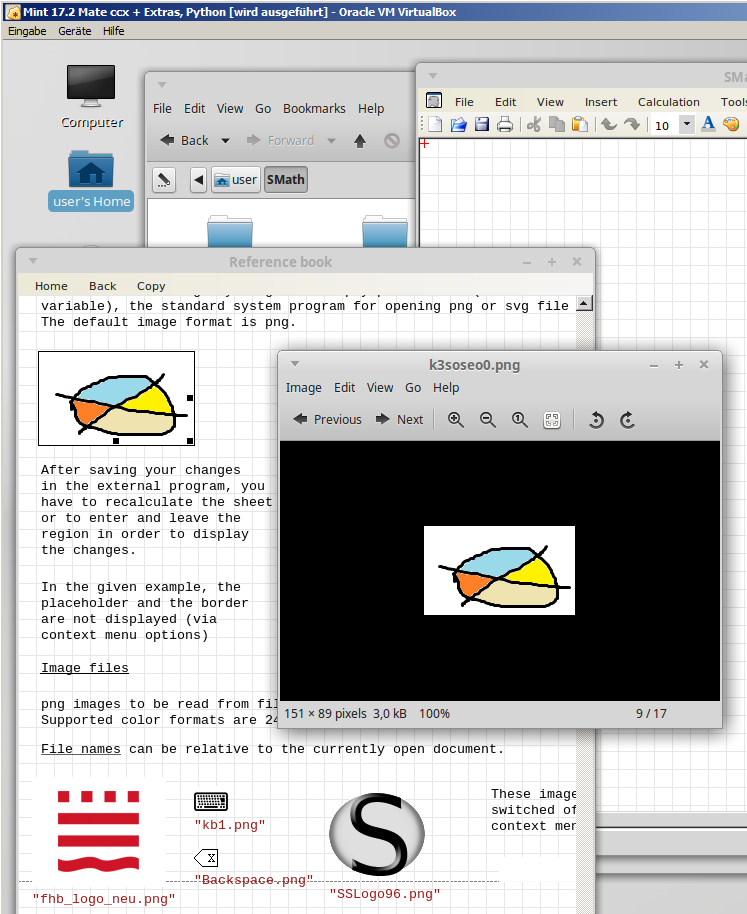Rotate image counterclockwise
747x914 pixels.
coord(596,420)
